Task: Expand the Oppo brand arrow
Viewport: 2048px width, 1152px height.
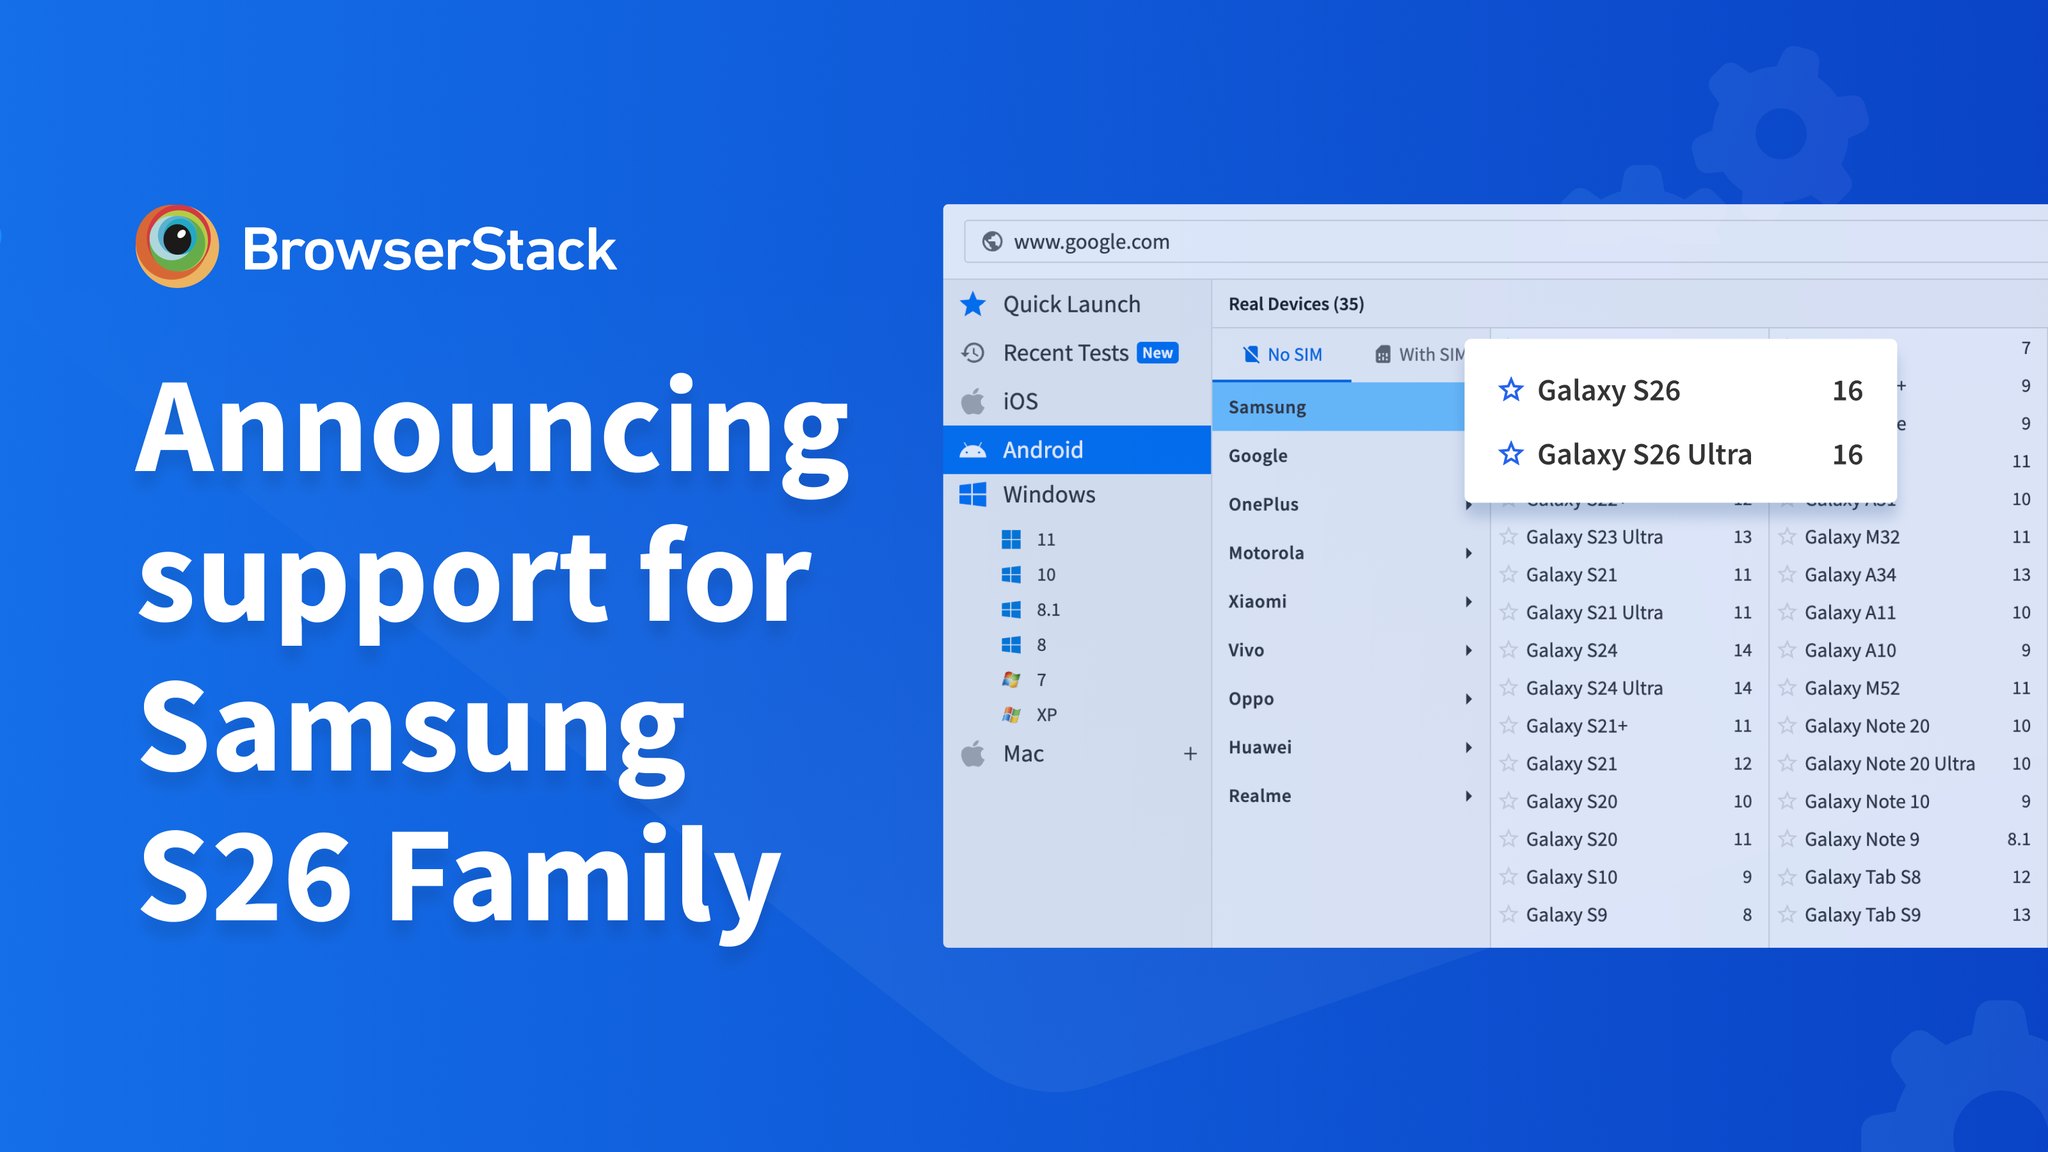Action: (1468, 698)
